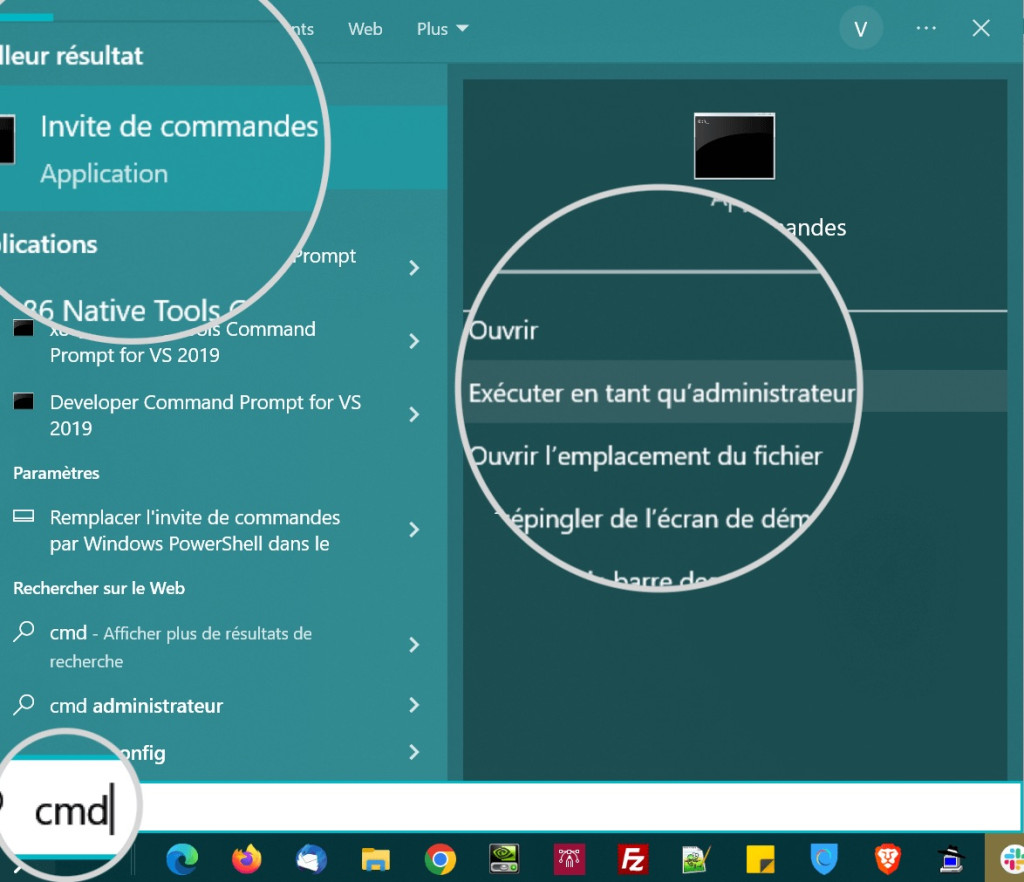Expand arrow on the row ending in onfig

[x=414, y=752]
